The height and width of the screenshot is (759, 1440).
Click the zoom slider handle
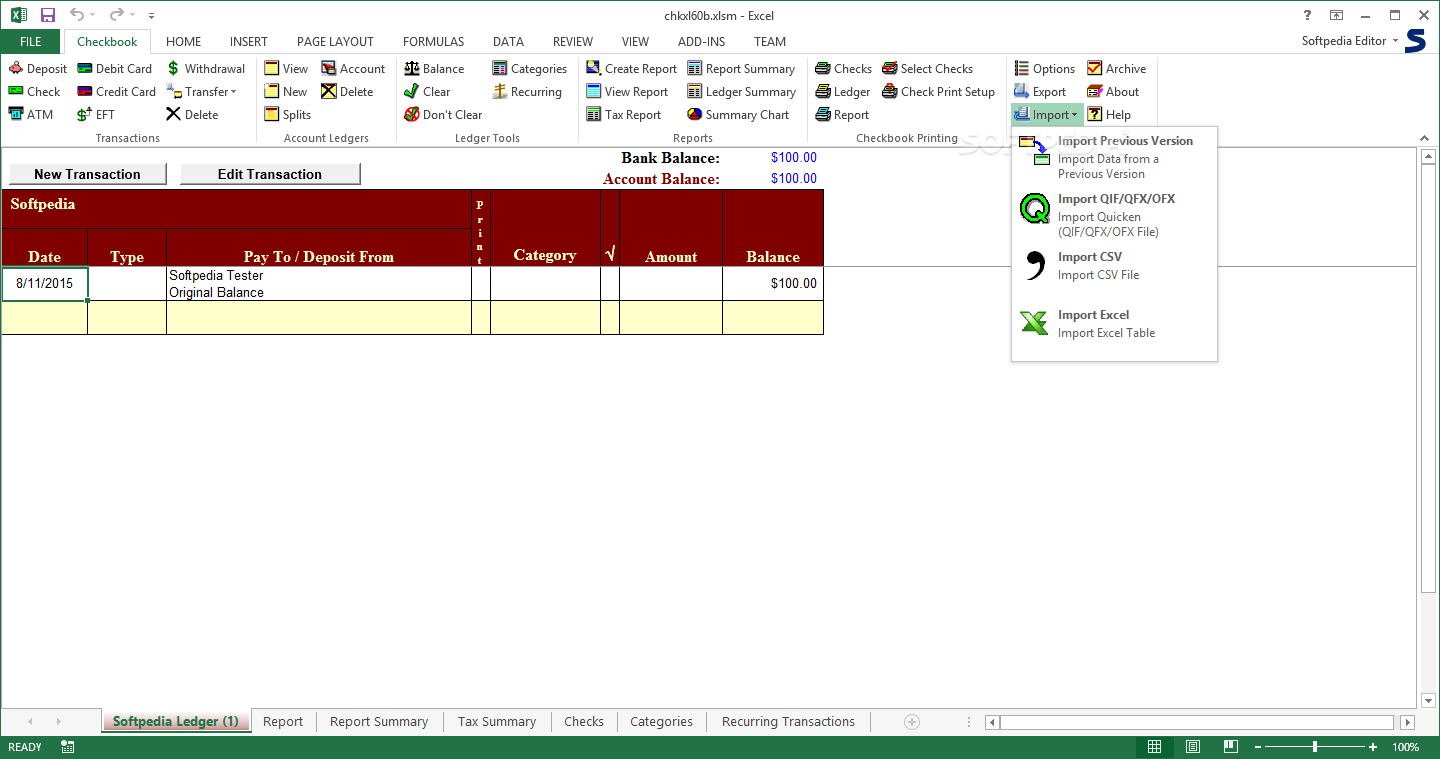coord(1314,747)
